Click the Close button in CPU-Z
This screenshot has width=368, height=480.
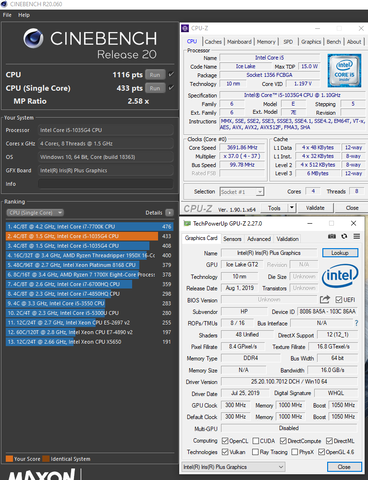[352, 208]
